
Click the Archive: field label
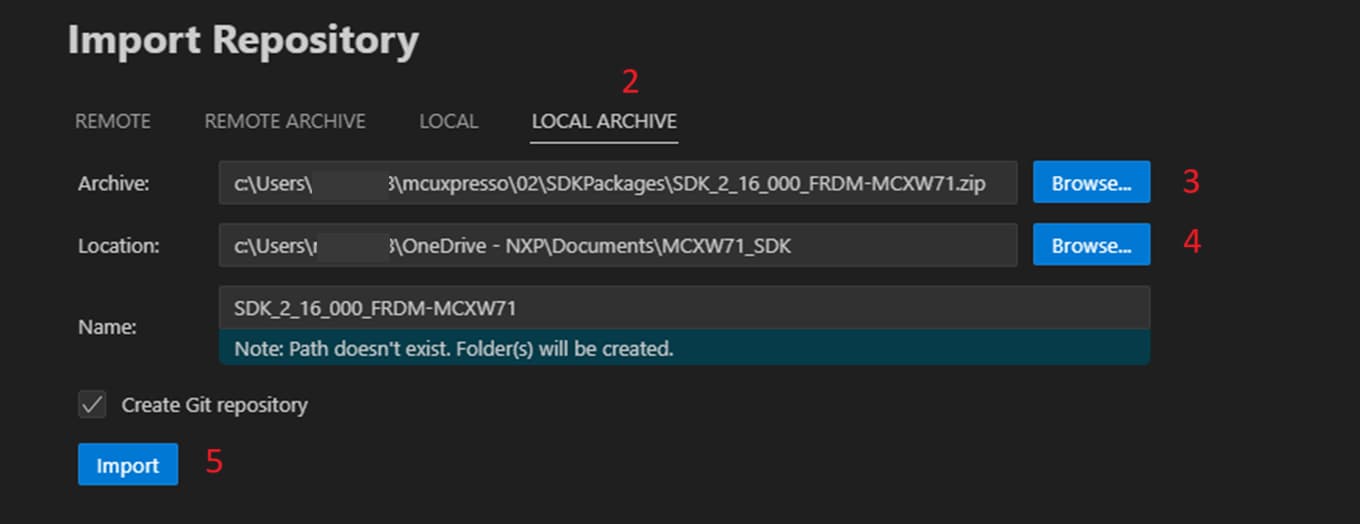tap(113, 183)
